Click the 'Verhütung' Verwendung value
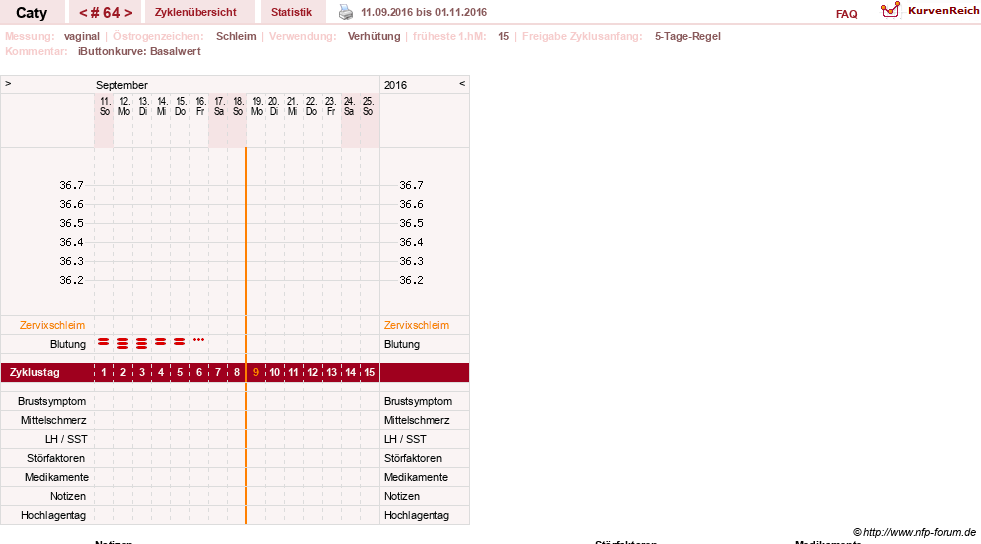The height and width of the screenshot is (544, 981). [x=374, y=36]
